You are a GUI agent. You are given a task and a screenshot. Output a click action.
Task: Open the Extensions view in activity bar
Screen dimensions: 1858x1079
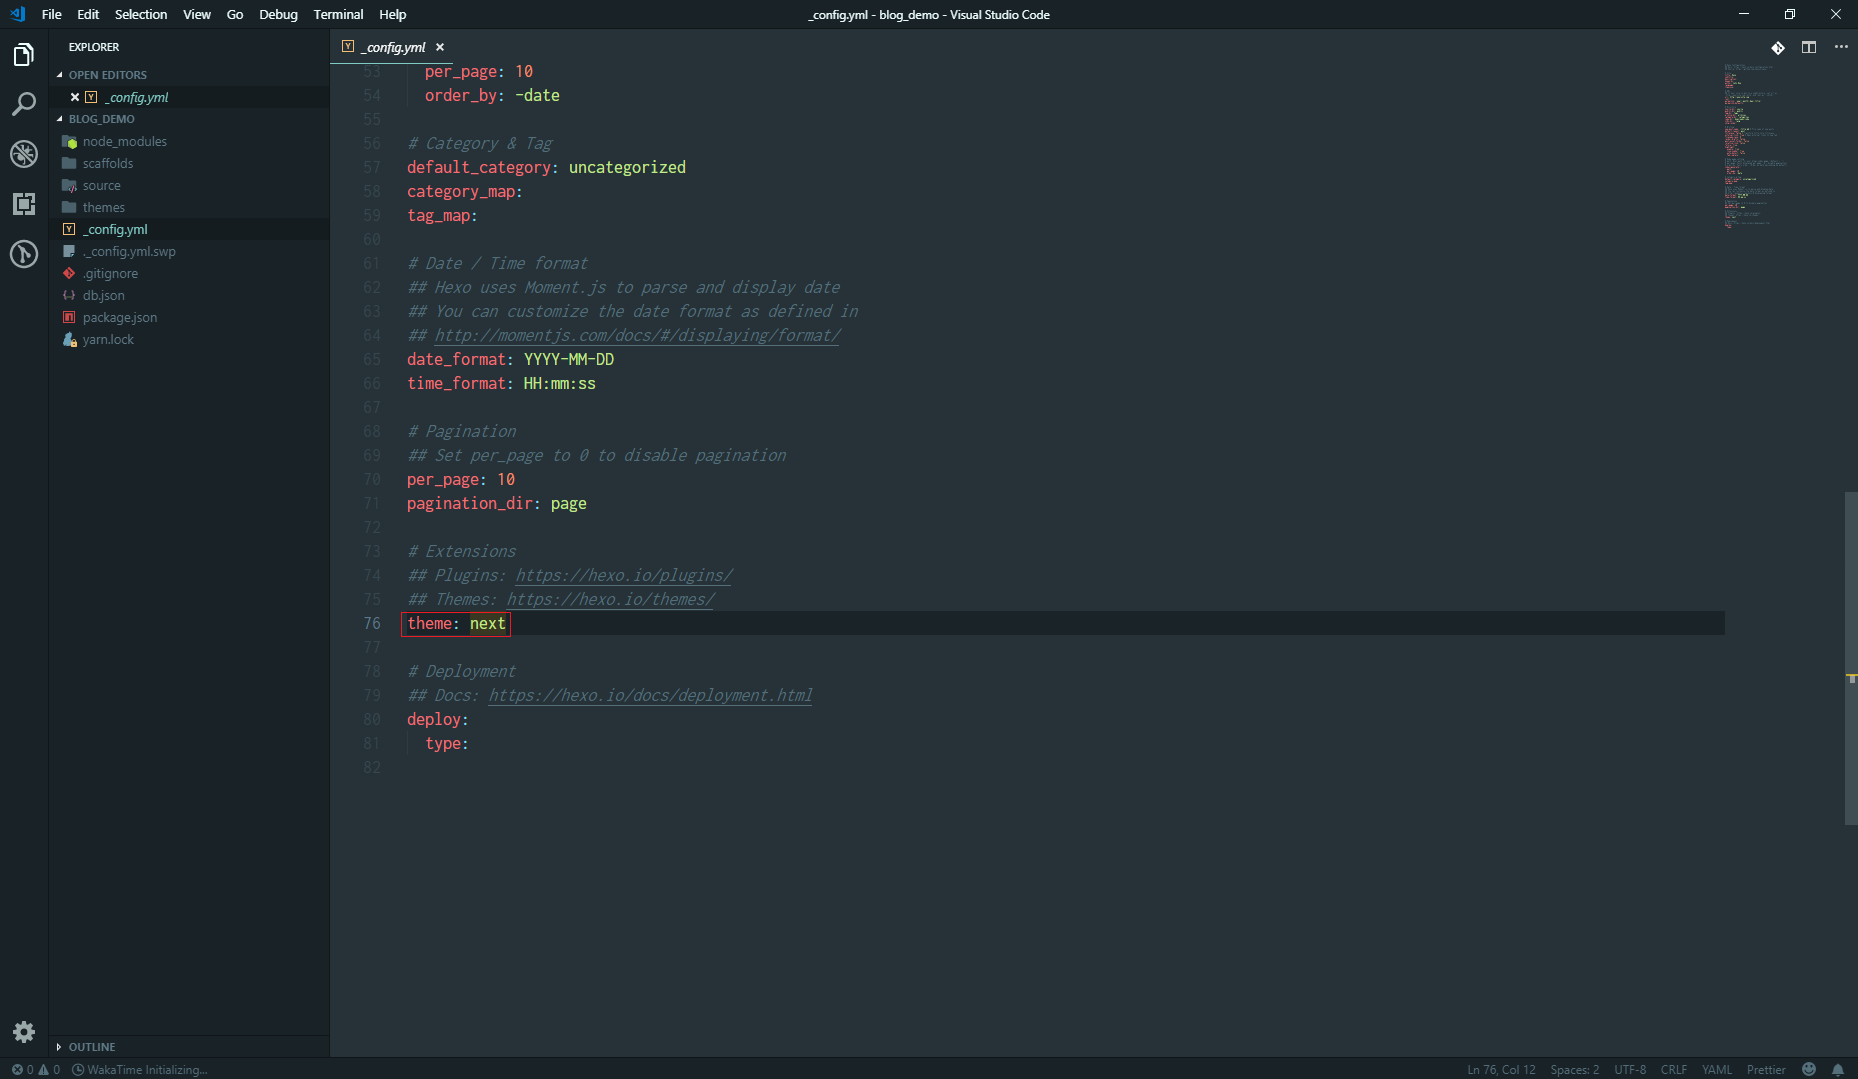[24, 204]
